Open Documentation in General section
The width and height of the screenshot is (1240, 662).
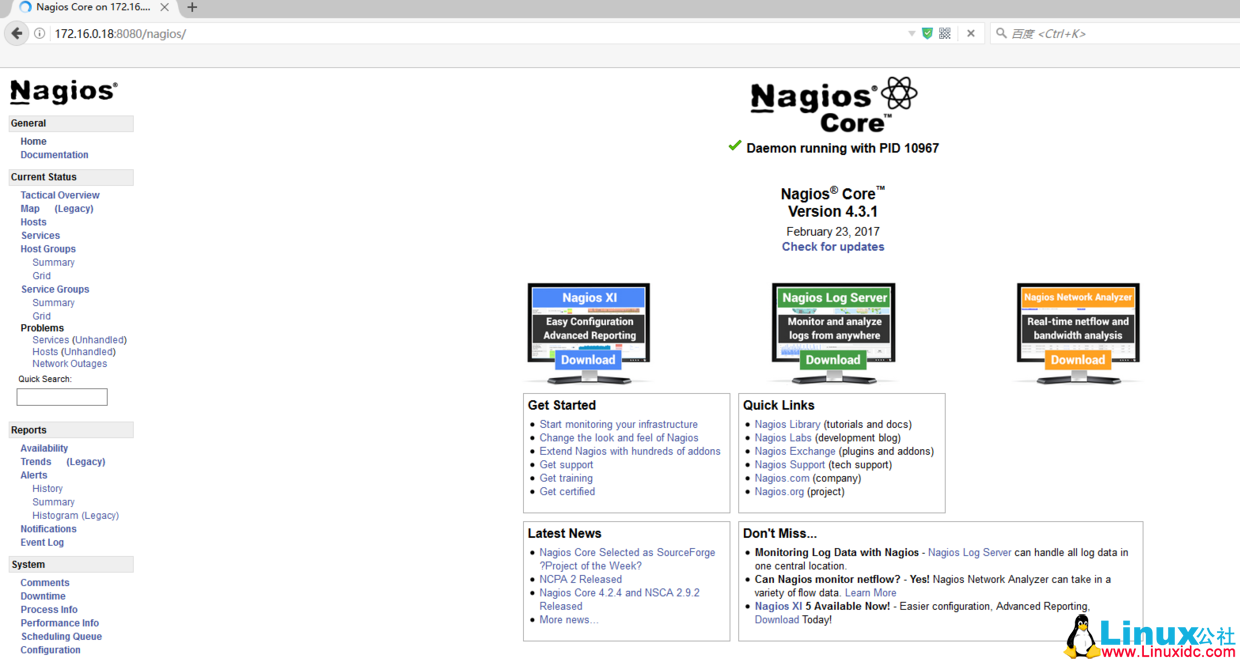tap(54, 155)
